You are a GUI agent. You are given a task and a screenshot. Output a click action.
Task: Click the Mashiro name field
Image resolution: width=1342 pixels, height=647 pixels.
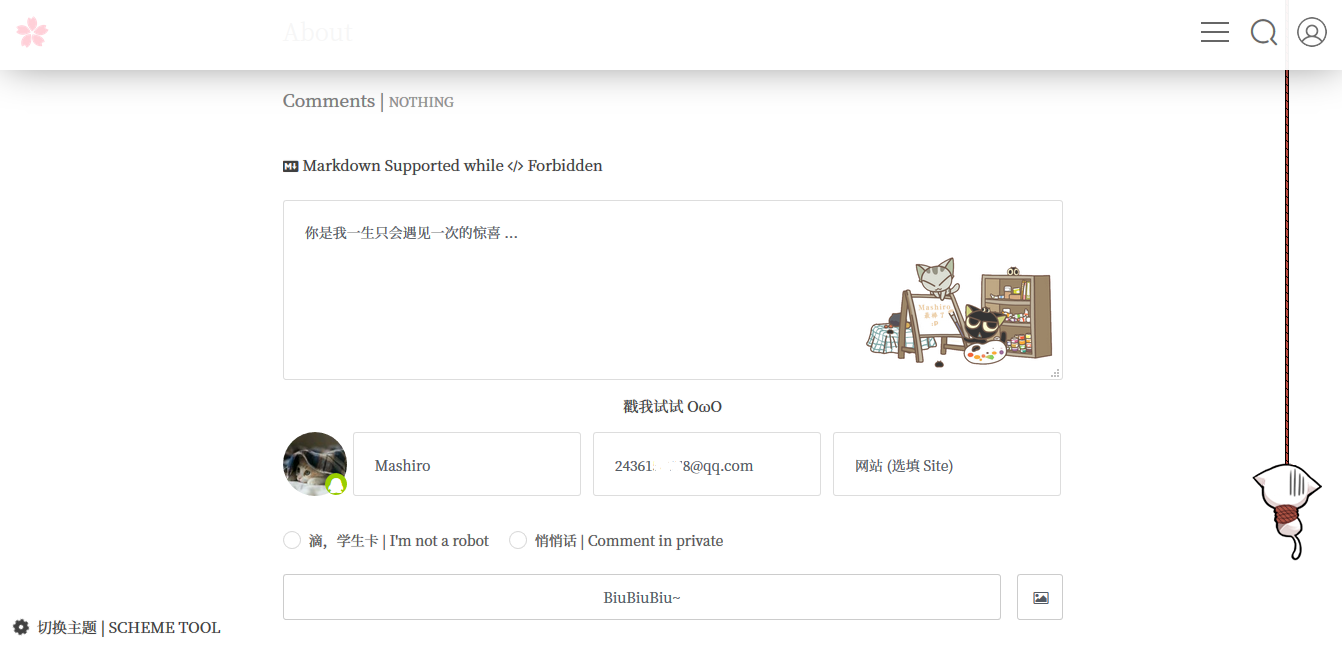[466, 464]
